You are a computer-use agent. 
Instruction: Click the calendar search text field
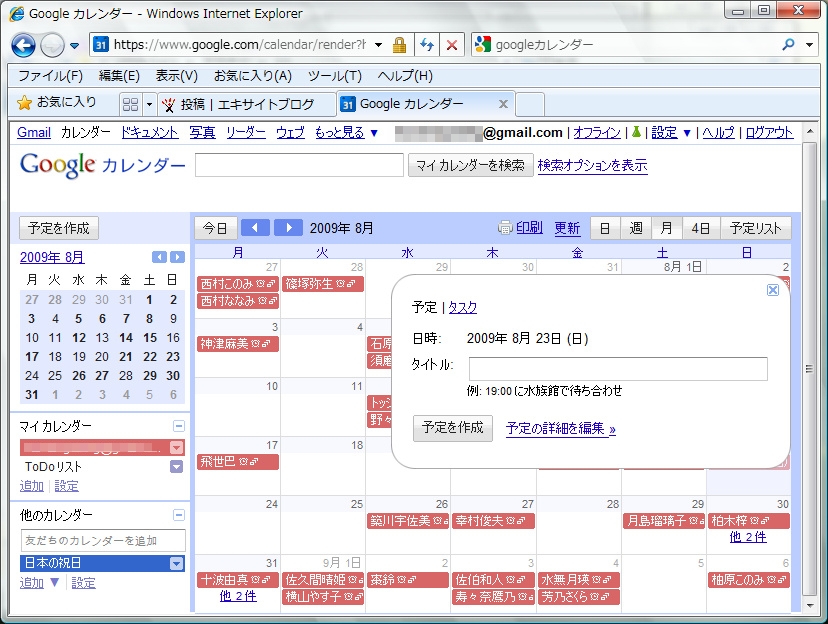click(299, 165)
